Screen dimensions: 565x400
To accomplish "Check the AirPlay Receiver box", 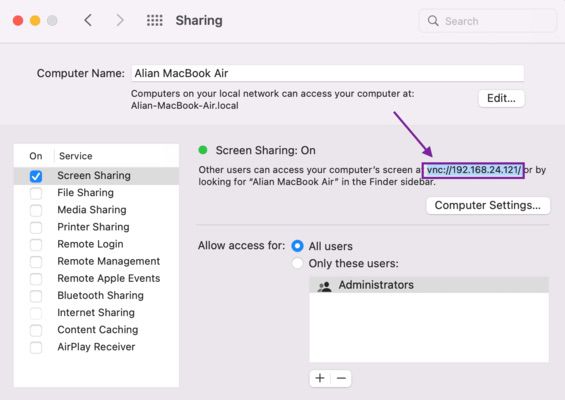I will click(x=36, y=347).
